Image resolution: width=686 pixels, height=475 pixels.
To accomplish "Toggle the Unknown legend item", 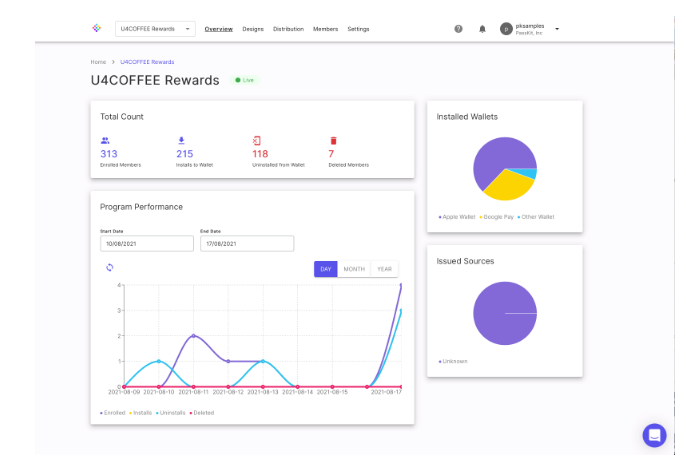I will [453, 361].
